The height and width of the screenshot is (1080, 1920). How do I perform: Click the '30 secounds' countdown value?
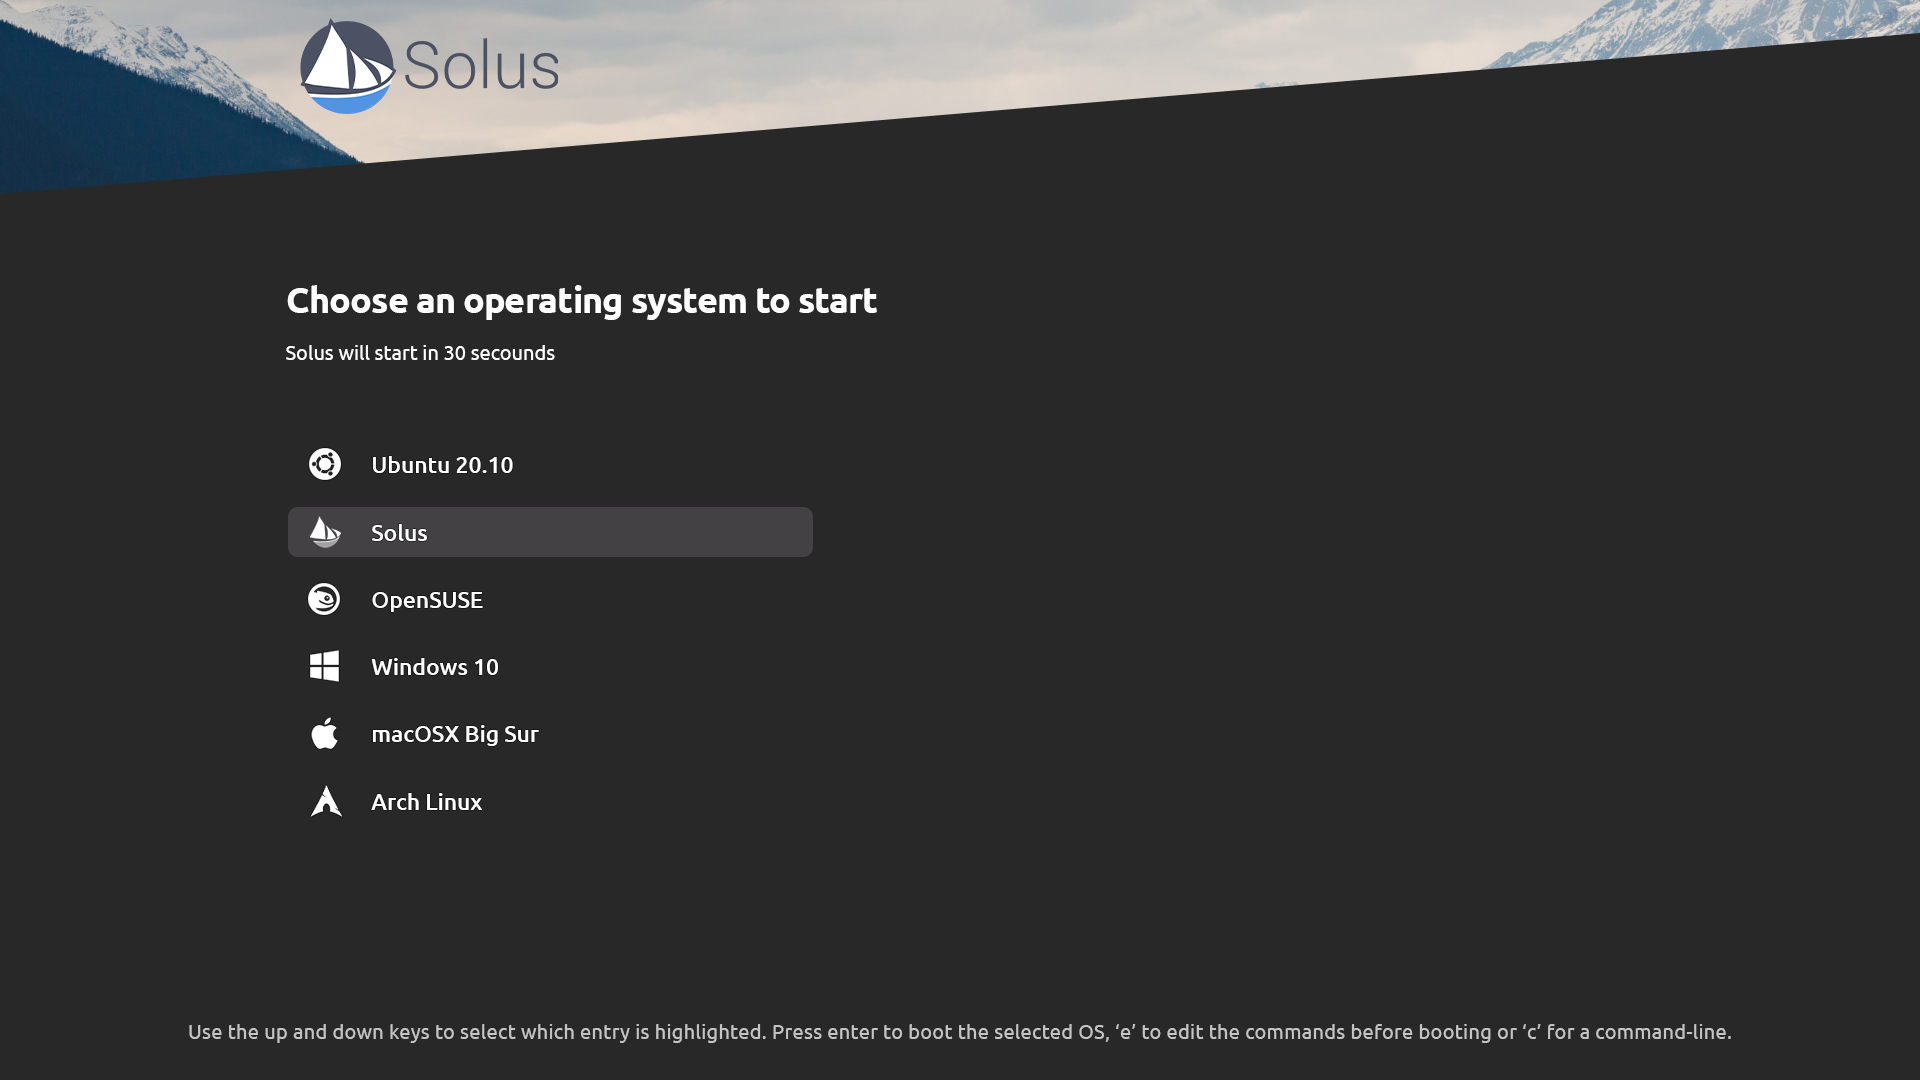tap(499, 353)
